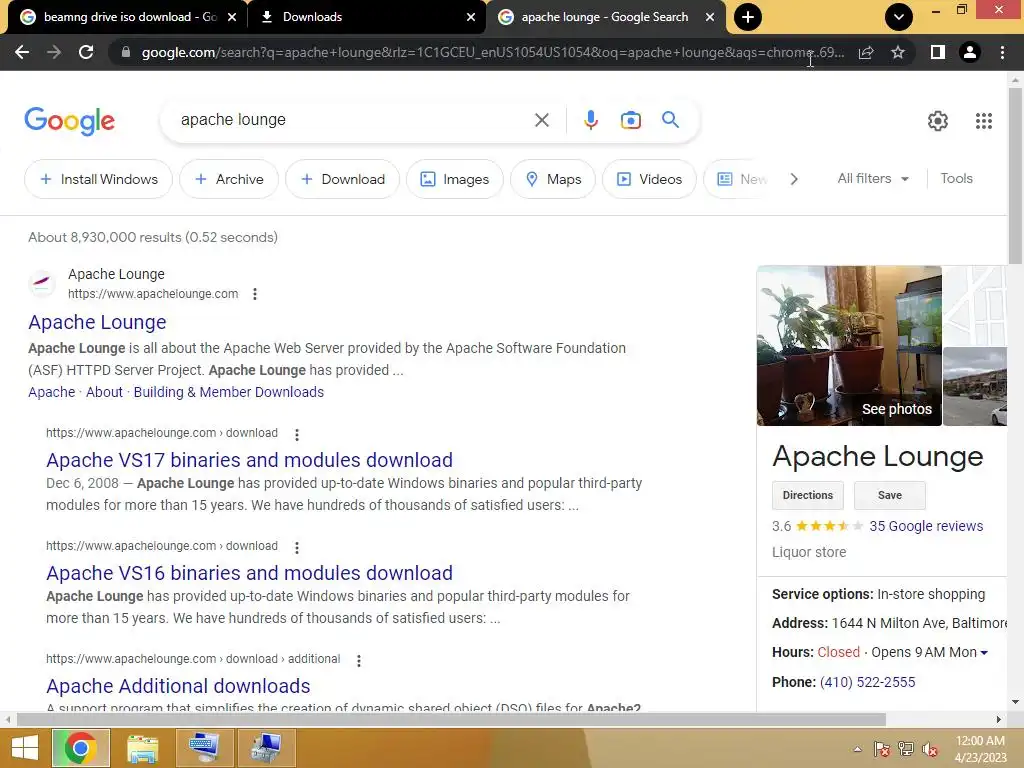Select the apache lounge Google Search tab
The height and width of the screenshot is (768, 1024).
(604, 17)
